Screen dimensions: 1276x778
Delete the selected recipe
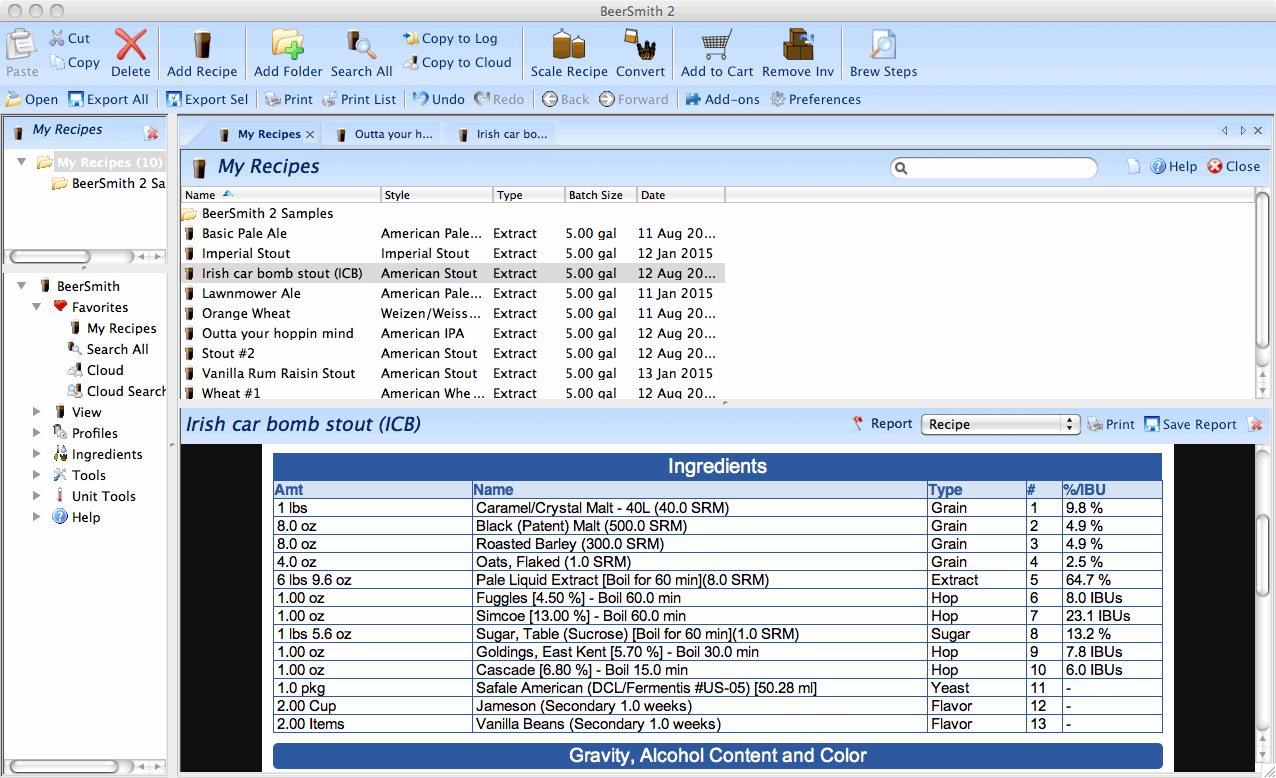[131, 53]
